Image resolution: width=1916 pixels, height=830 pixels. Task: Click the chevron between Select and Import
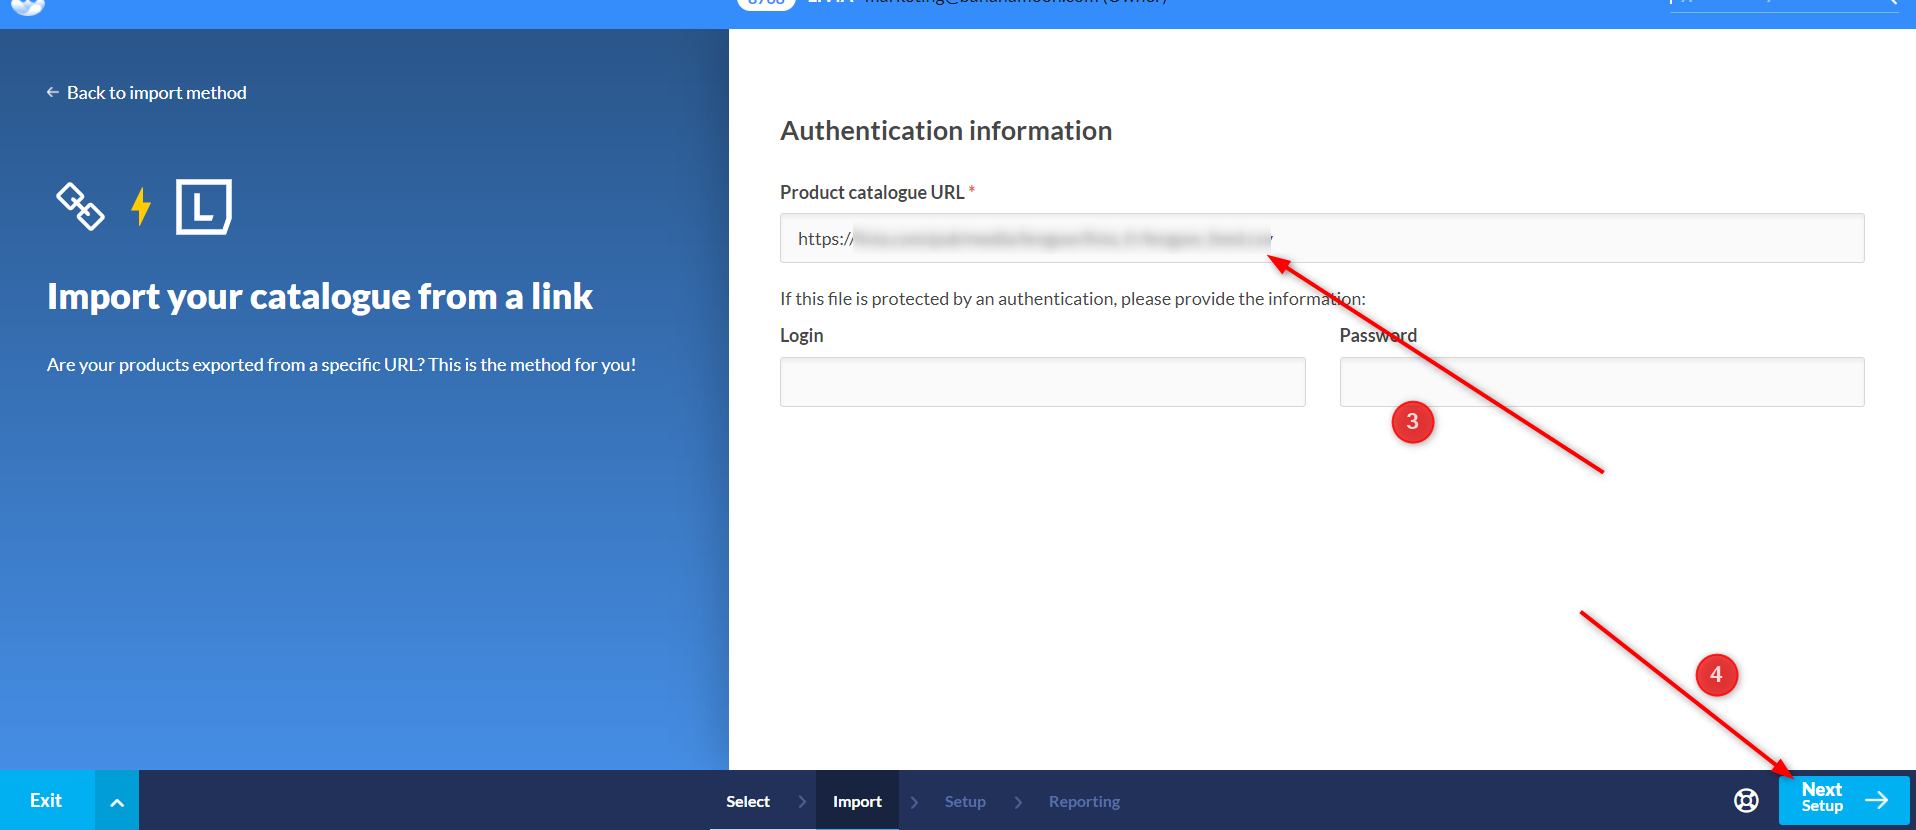[801, 801]
